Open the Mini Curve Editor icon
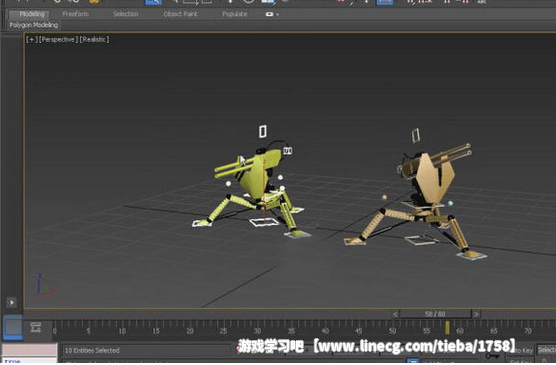The image size is (556, 365). pos(35,327)
